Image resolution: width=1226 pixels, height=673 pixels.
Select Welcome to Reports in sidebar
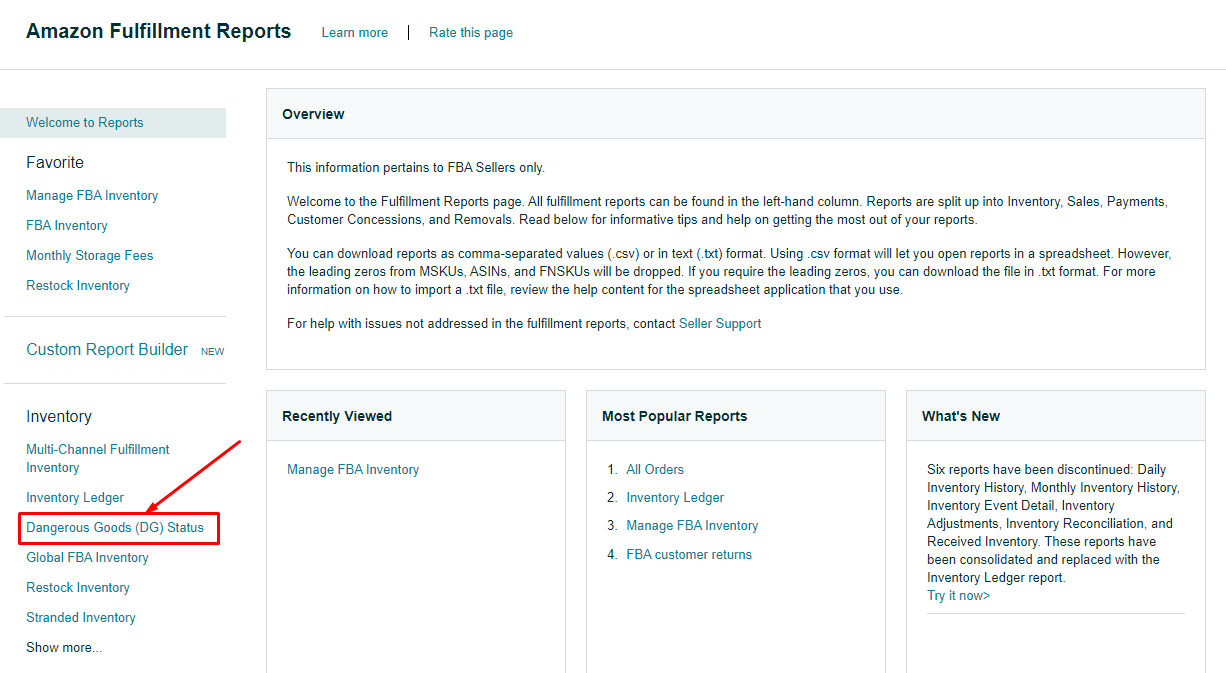[113, 123]
